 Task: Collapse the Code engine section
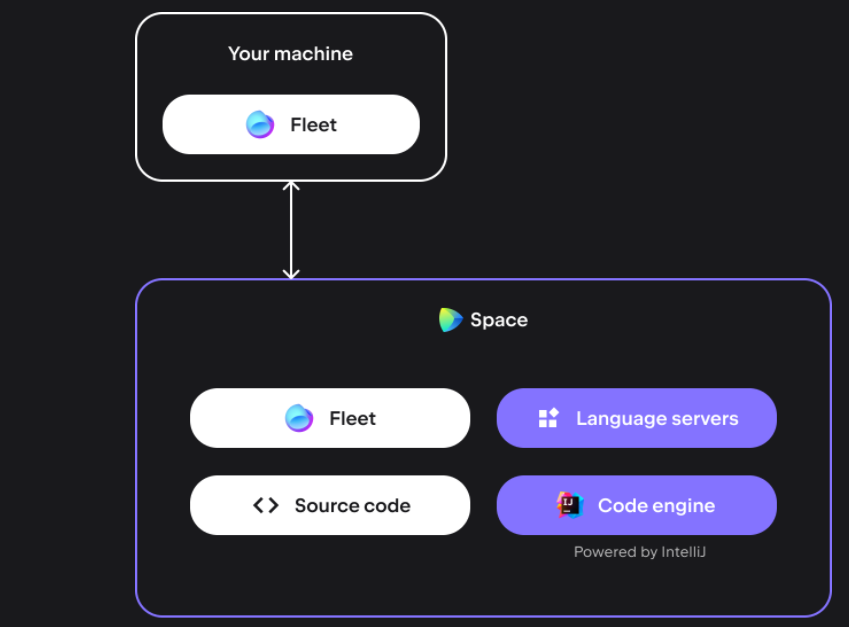coord(636,505)
